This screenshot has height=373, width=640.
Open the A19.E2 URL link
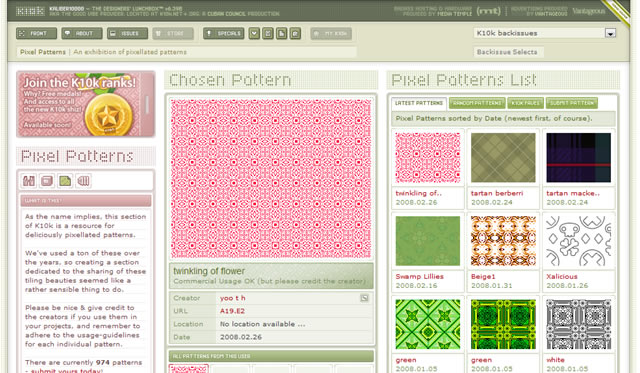(x=232, y=311)
